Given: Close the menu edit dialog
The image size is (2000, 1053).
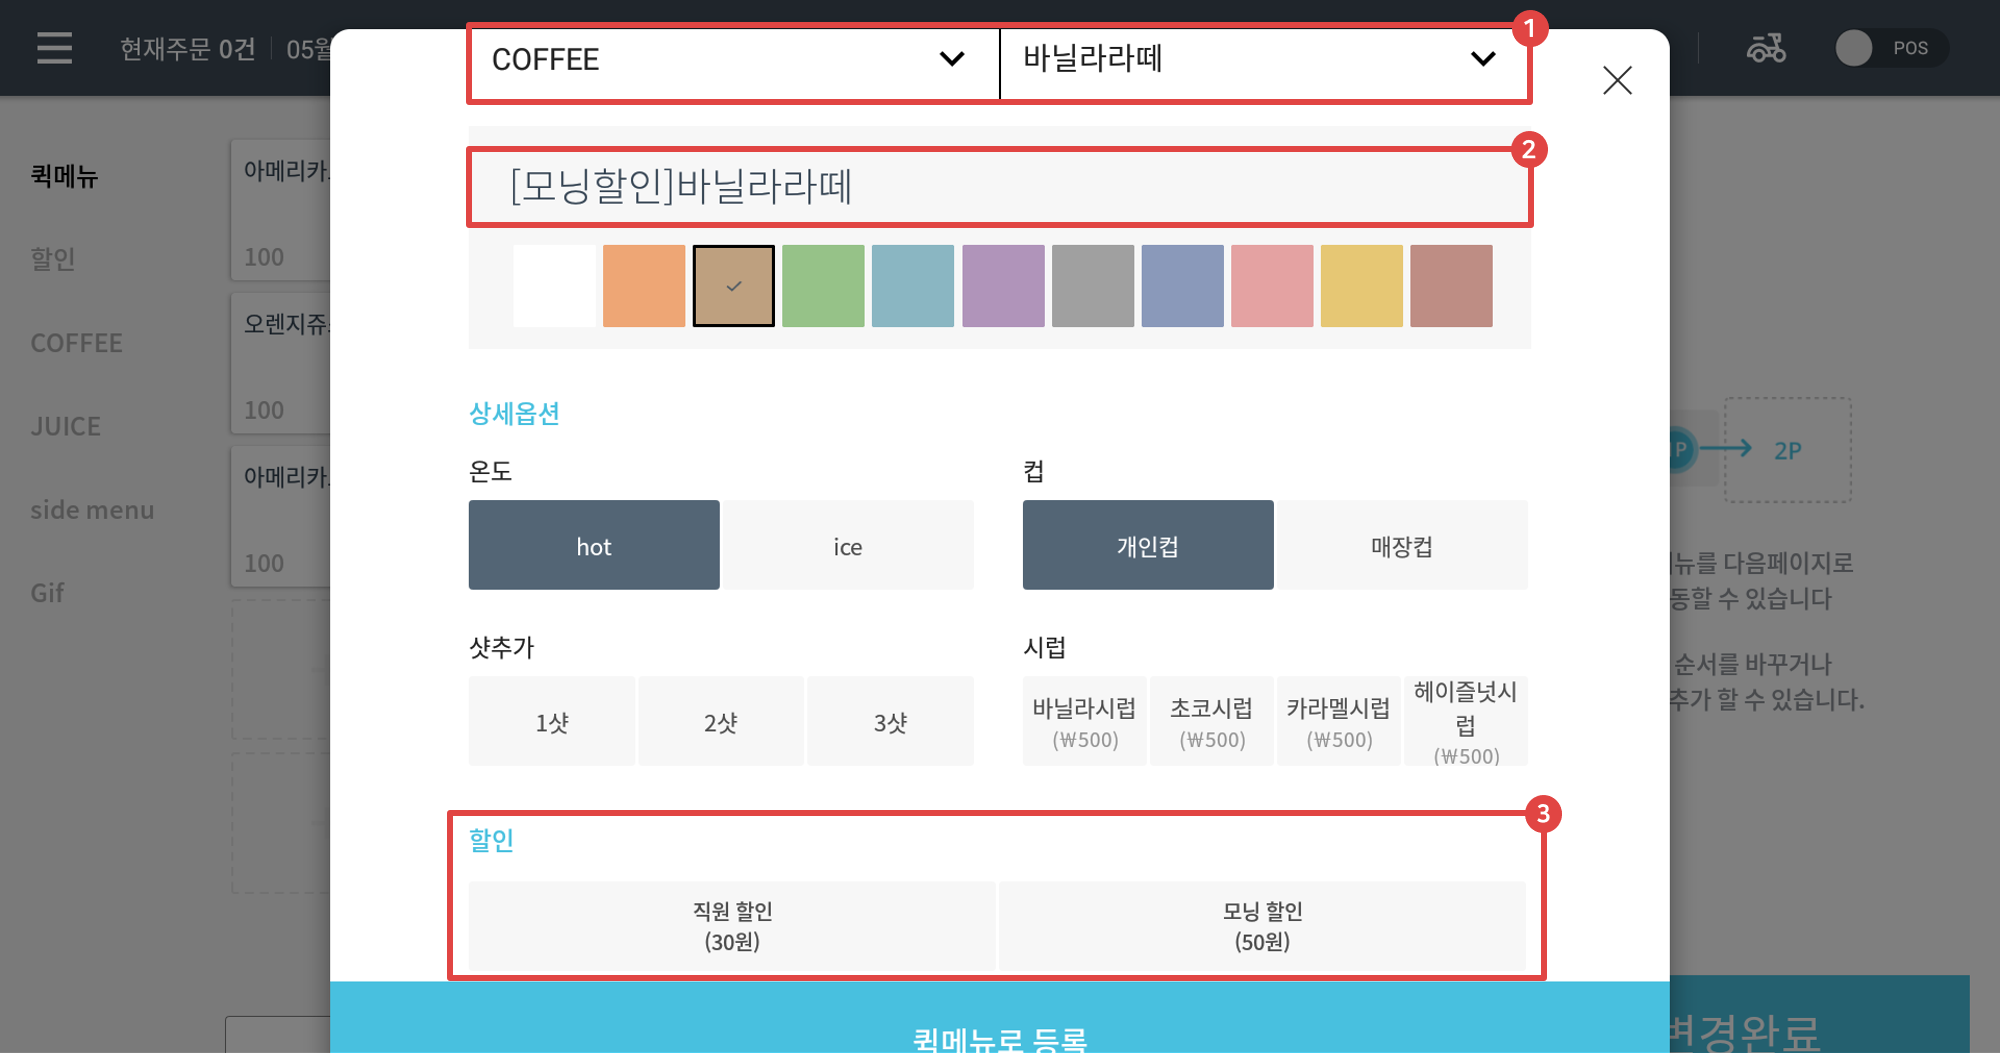Looking at the screenshot, I should pyautogui.click(x=1617, y=80).
